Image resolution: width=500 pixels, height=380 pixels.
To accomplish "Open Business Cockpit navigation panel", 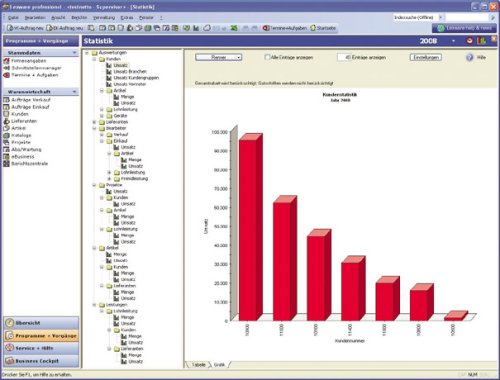I will click(41, 361).
